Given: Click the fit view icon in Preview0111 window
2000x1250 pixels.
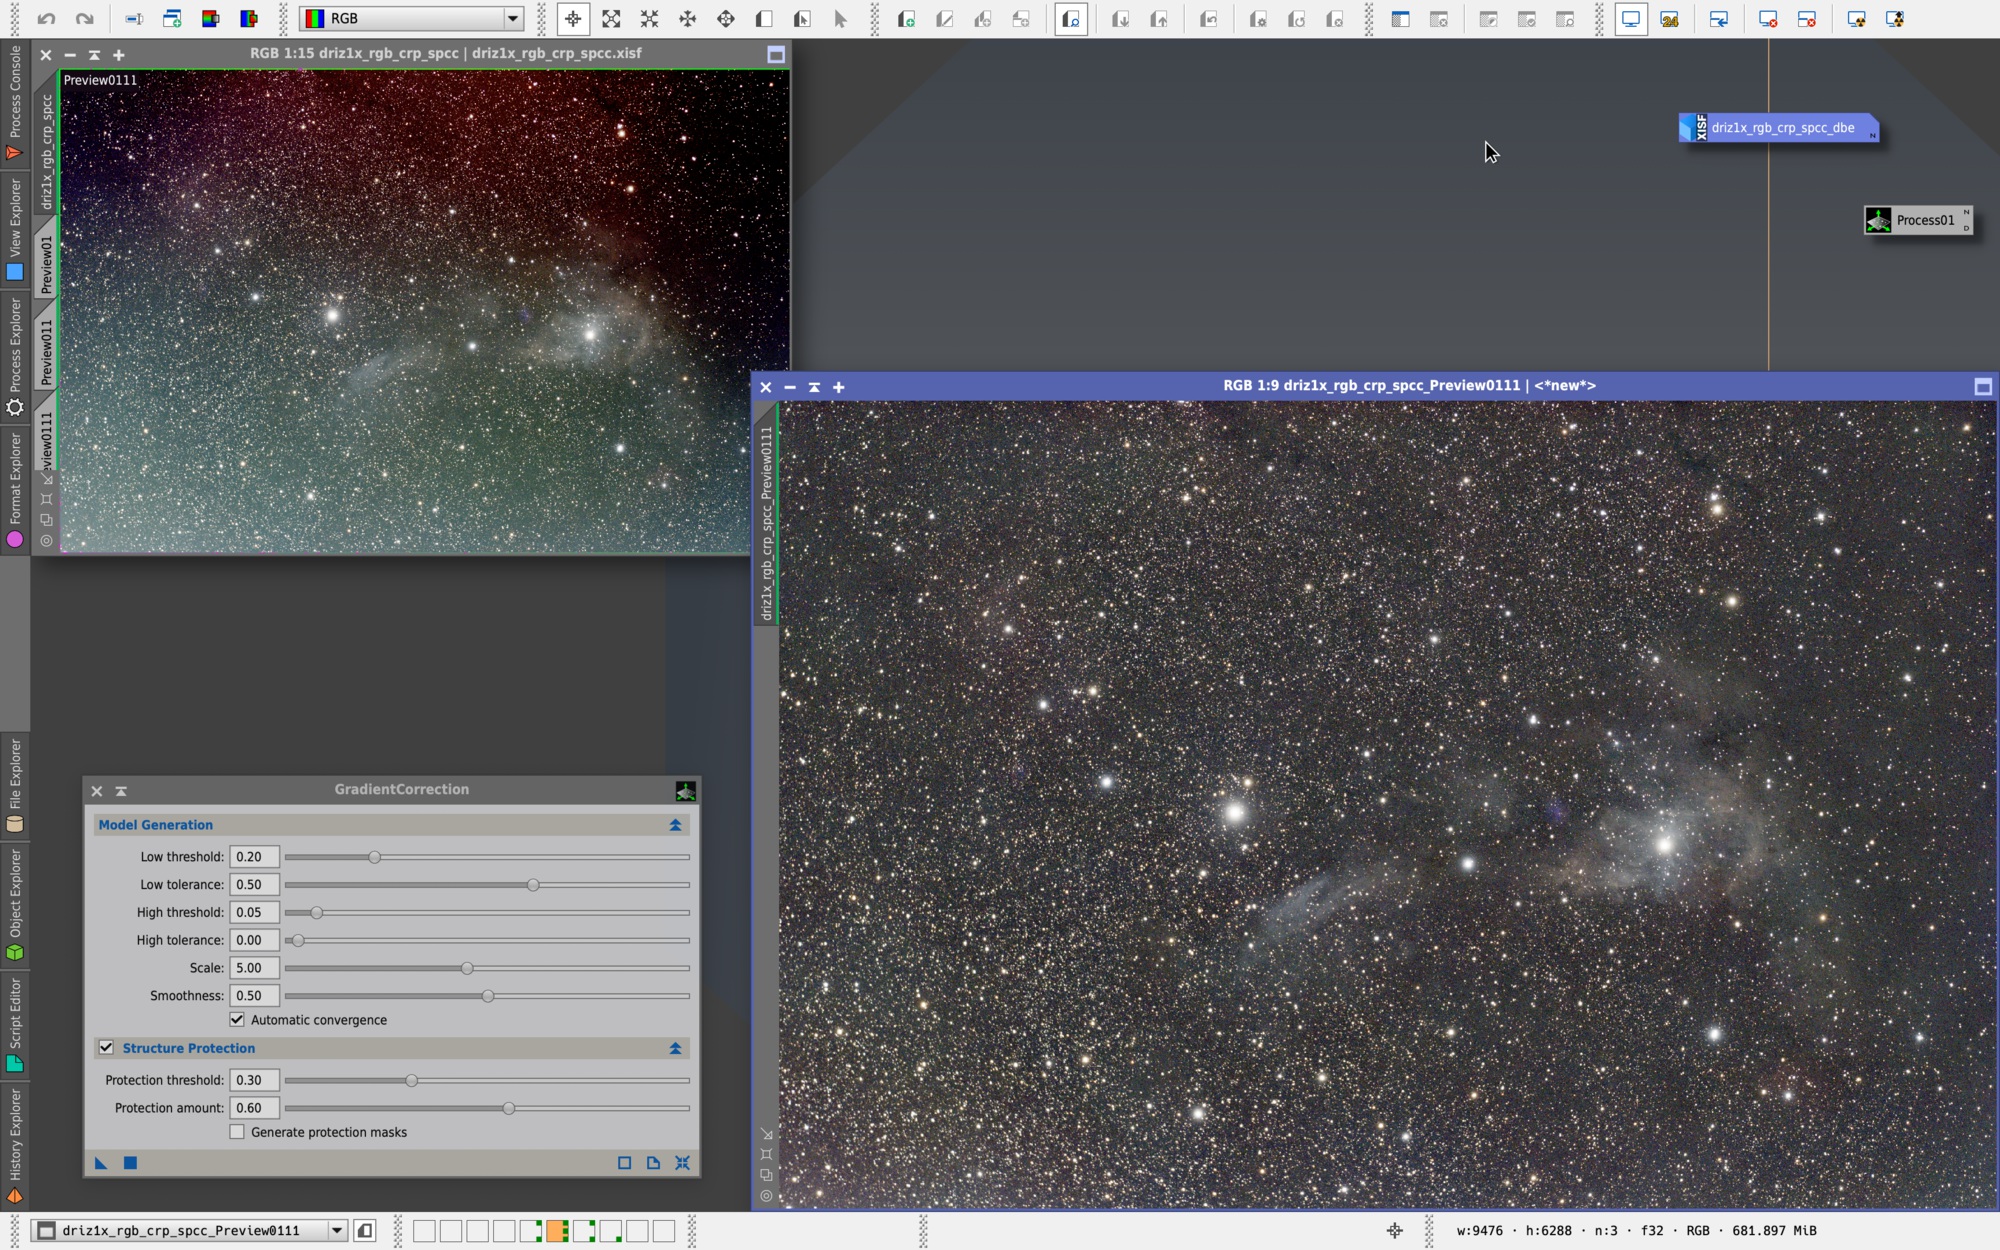Looking at the screenshot, I should click(x=766, y=1154).
